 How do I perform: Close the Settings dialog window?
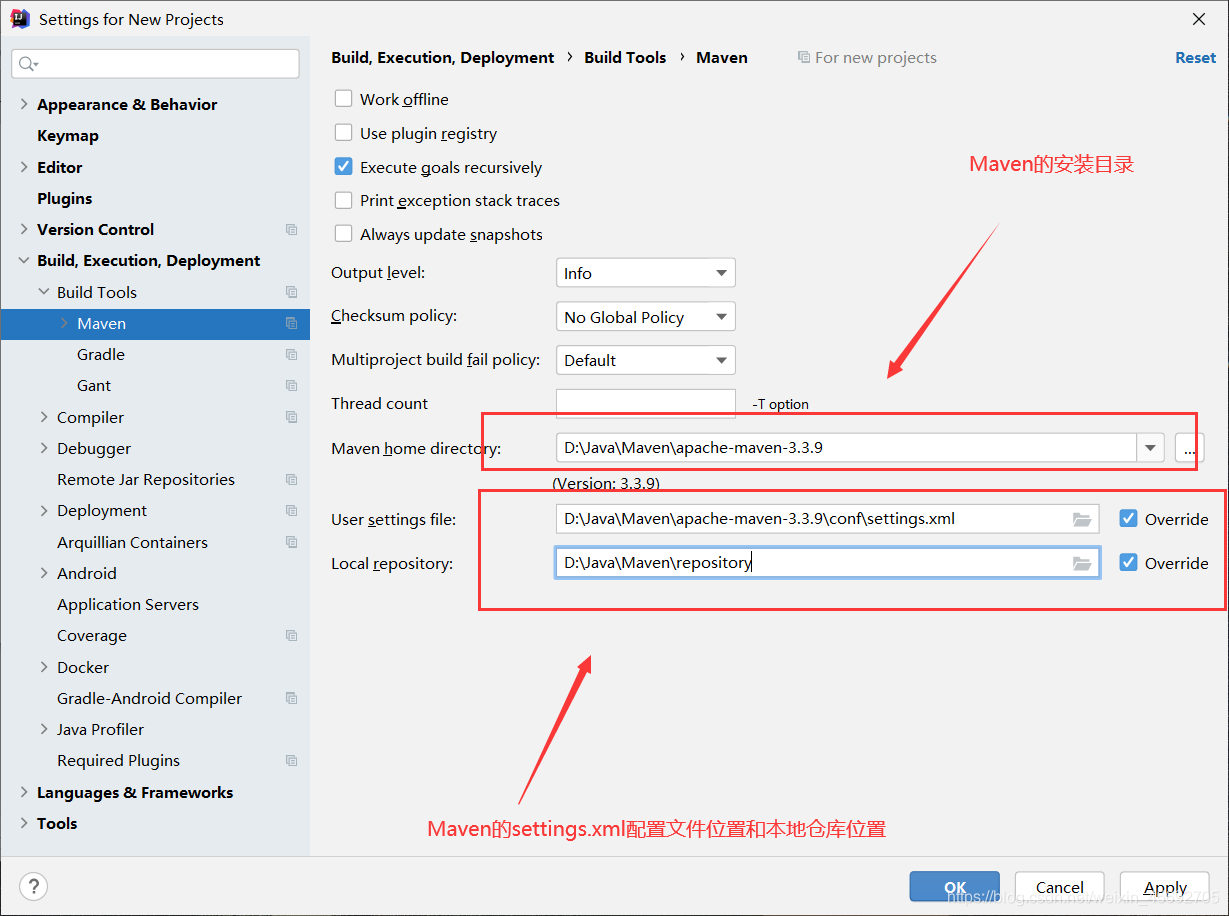(1199, 19)
